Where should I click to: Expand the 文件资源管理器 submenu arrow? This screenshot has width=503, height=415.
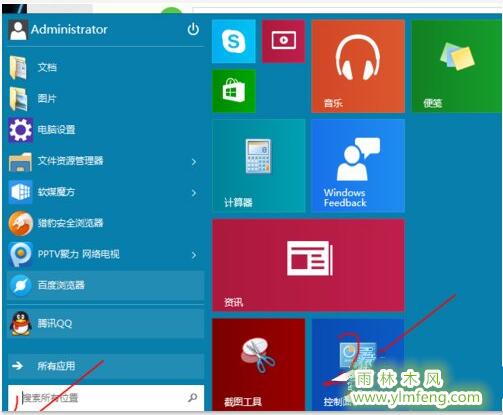click(194, 162)
